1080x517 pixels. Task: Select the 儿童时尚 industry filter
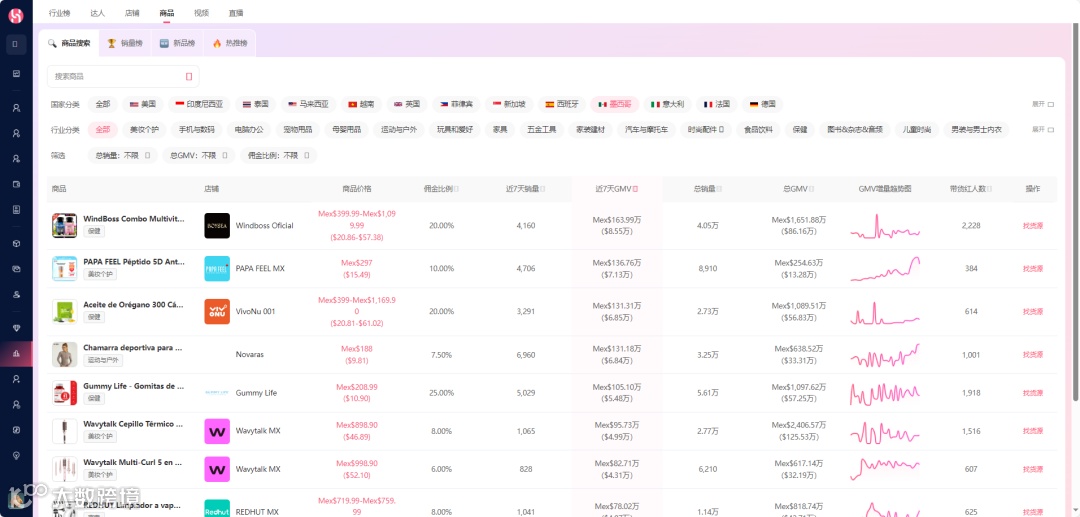tap(916, 129)
